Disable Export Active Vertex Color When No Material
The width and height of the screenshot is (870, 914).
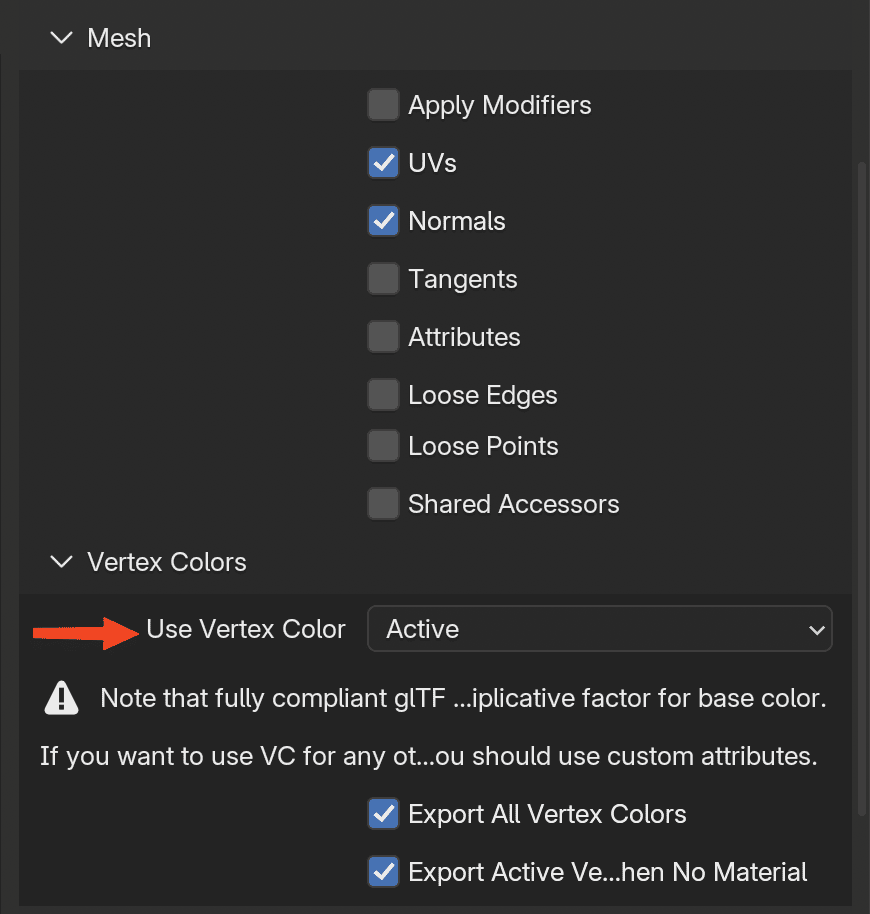pyautogui.click(x=383, y=871)
